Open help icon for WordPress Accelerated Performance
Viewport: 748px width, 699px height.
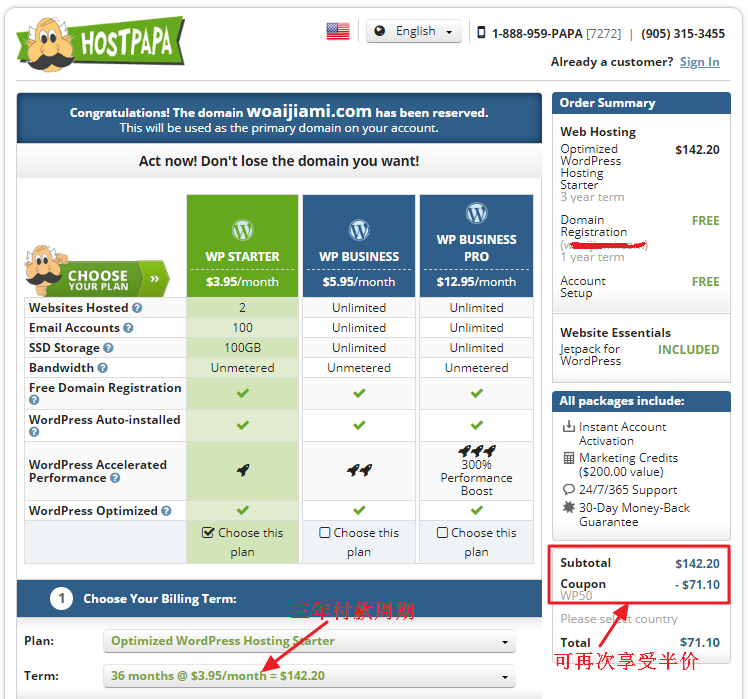click(115, 478)
